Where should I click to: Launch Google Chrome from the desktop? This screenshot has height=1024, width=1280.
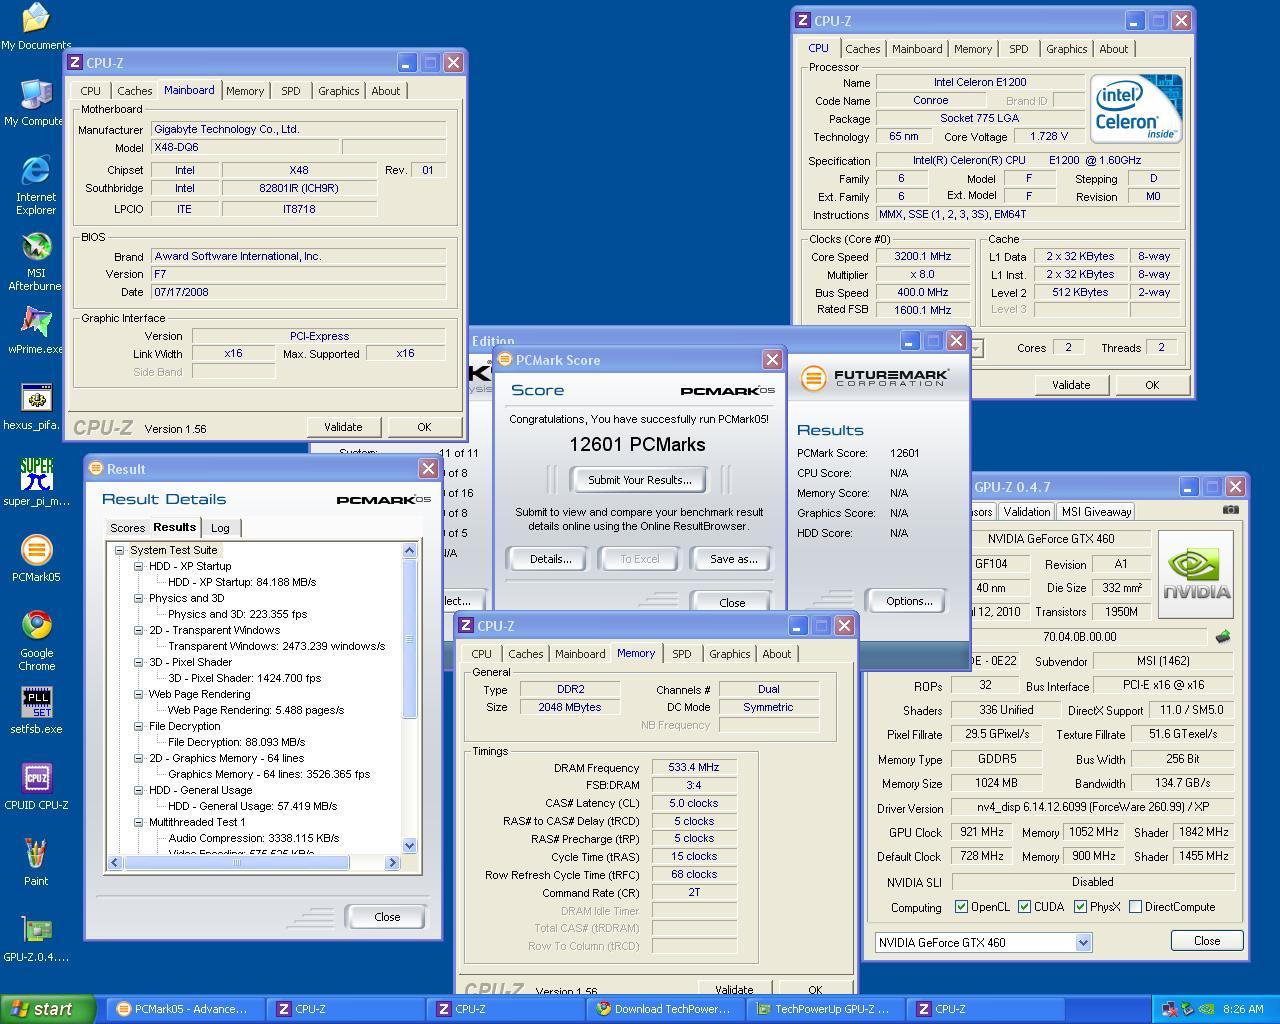pos(36,641)
